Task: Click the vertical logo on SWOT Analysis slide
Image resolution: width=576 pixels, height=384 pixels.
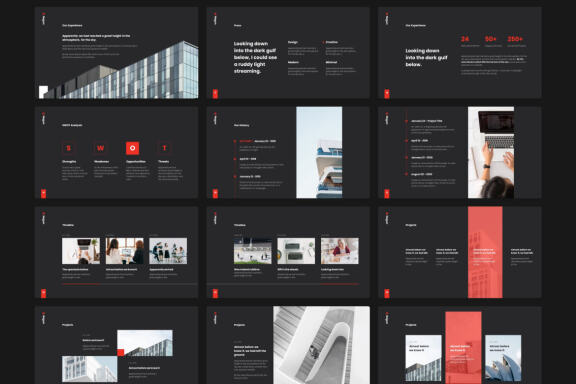Action: pyautogui.click(x=44, y=118)
